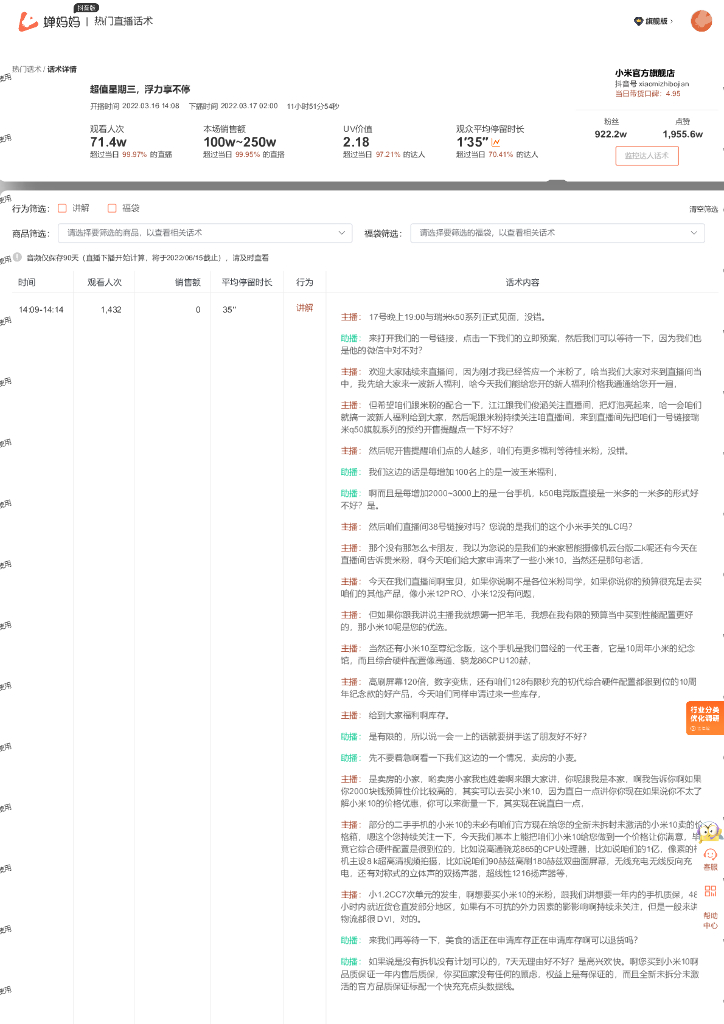
Task: Open the 帮助中心 help center
Action: tap(711, 920)
